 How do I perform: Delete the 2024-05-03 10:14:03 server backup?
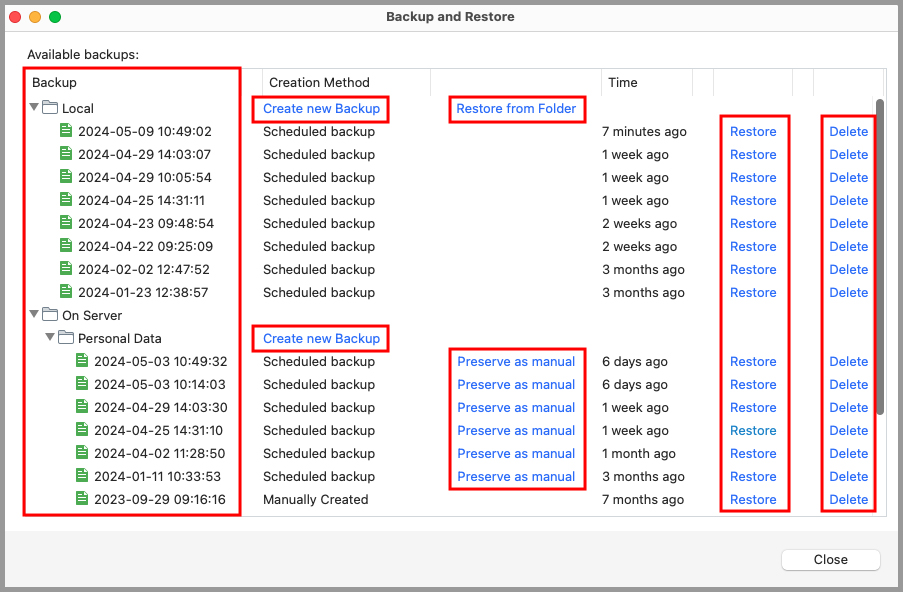(848, 385)
